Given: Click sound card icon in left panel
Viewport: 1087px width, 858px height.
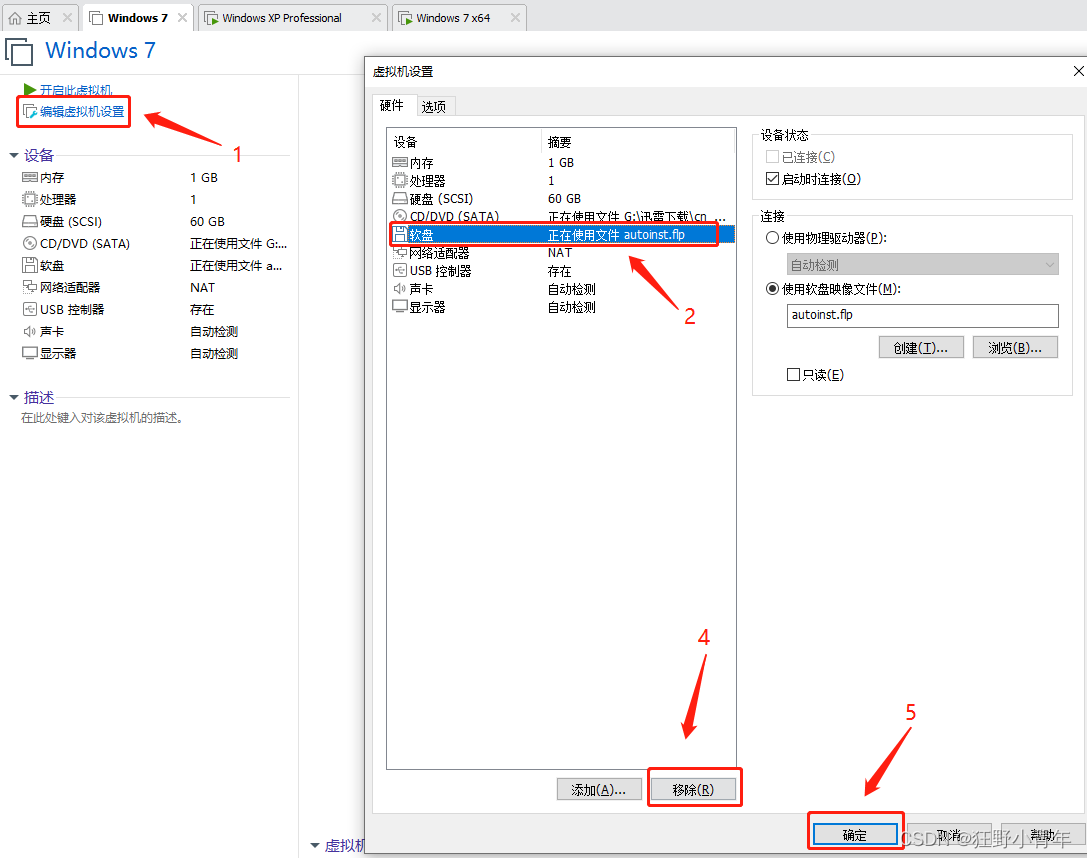Looking at the screenshot, I should (30, 331).
